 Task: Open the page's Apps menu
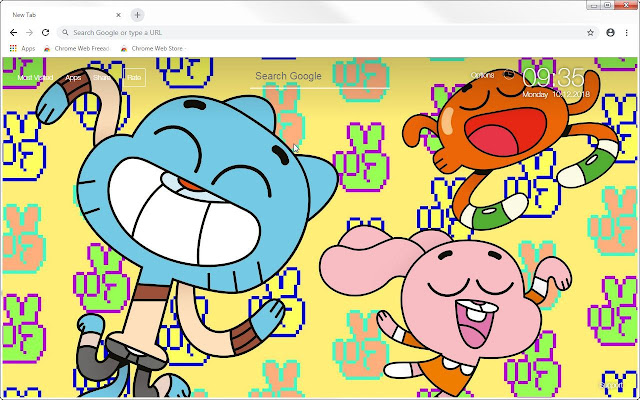click(x=73, y=78)
